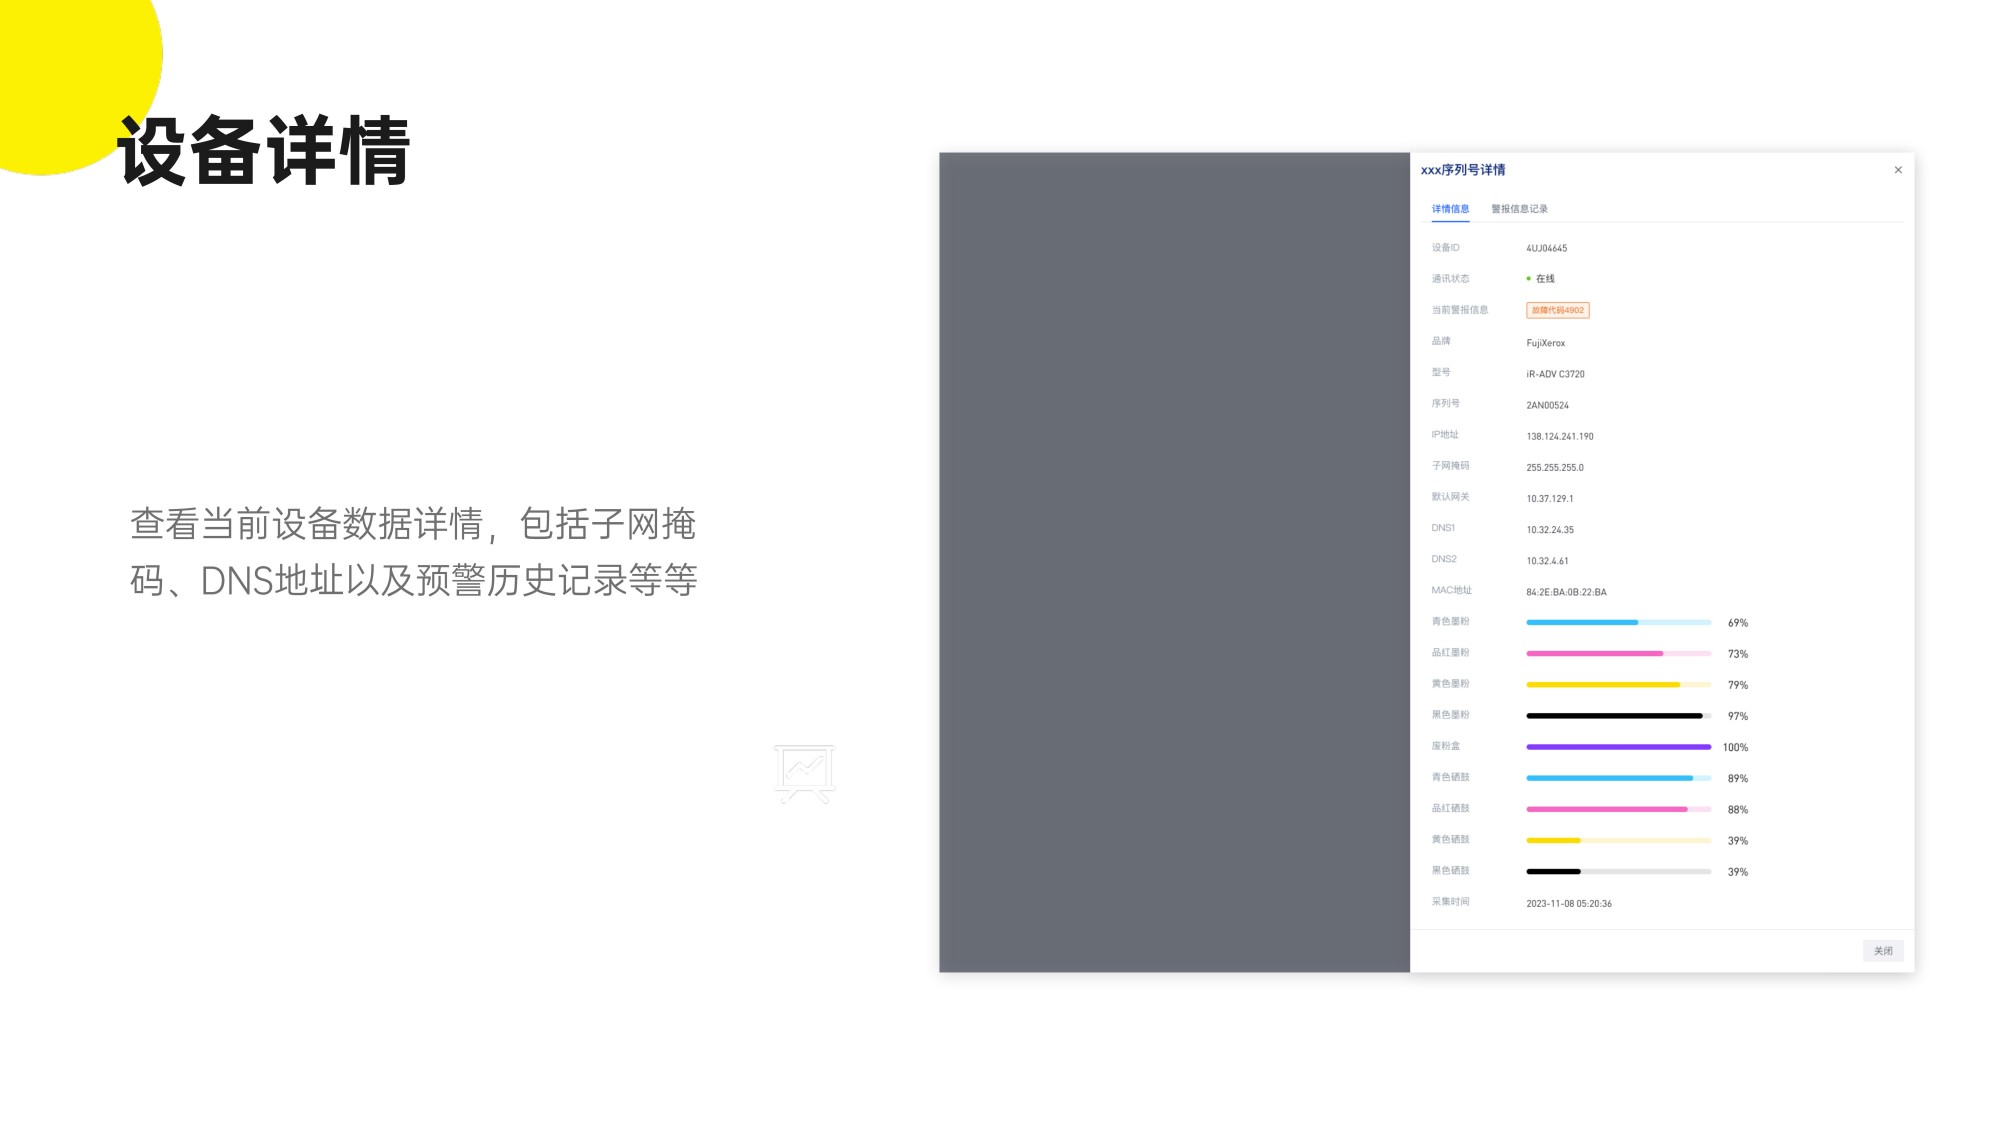Close the xxx序列号详情 panel with X icon

coord(1897,170)
